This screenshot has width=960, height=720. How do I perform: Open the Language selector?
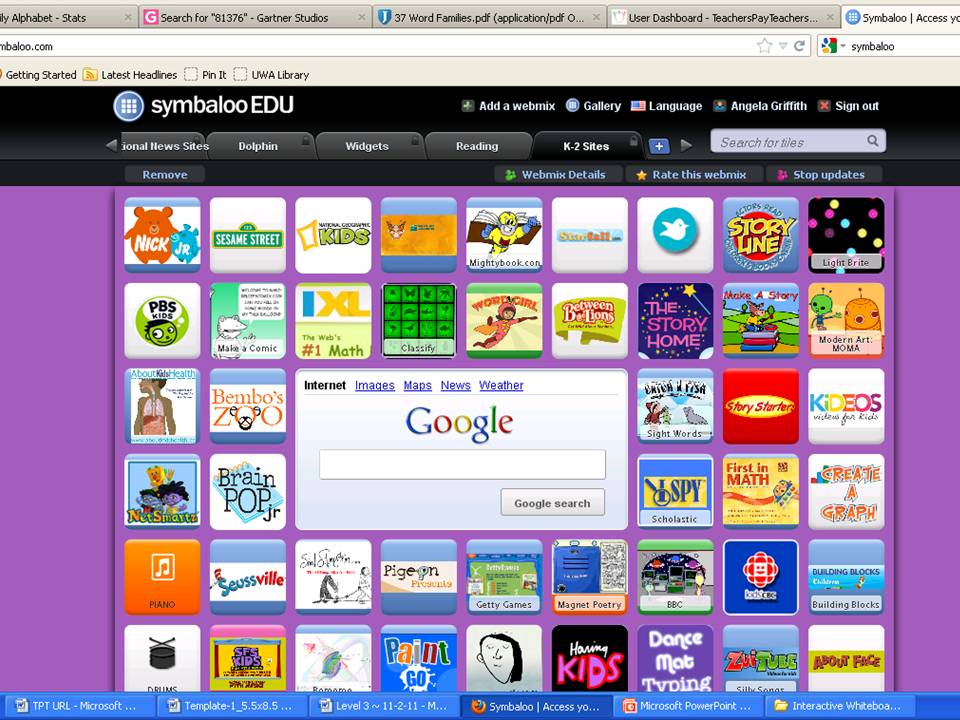click(667, 106)
